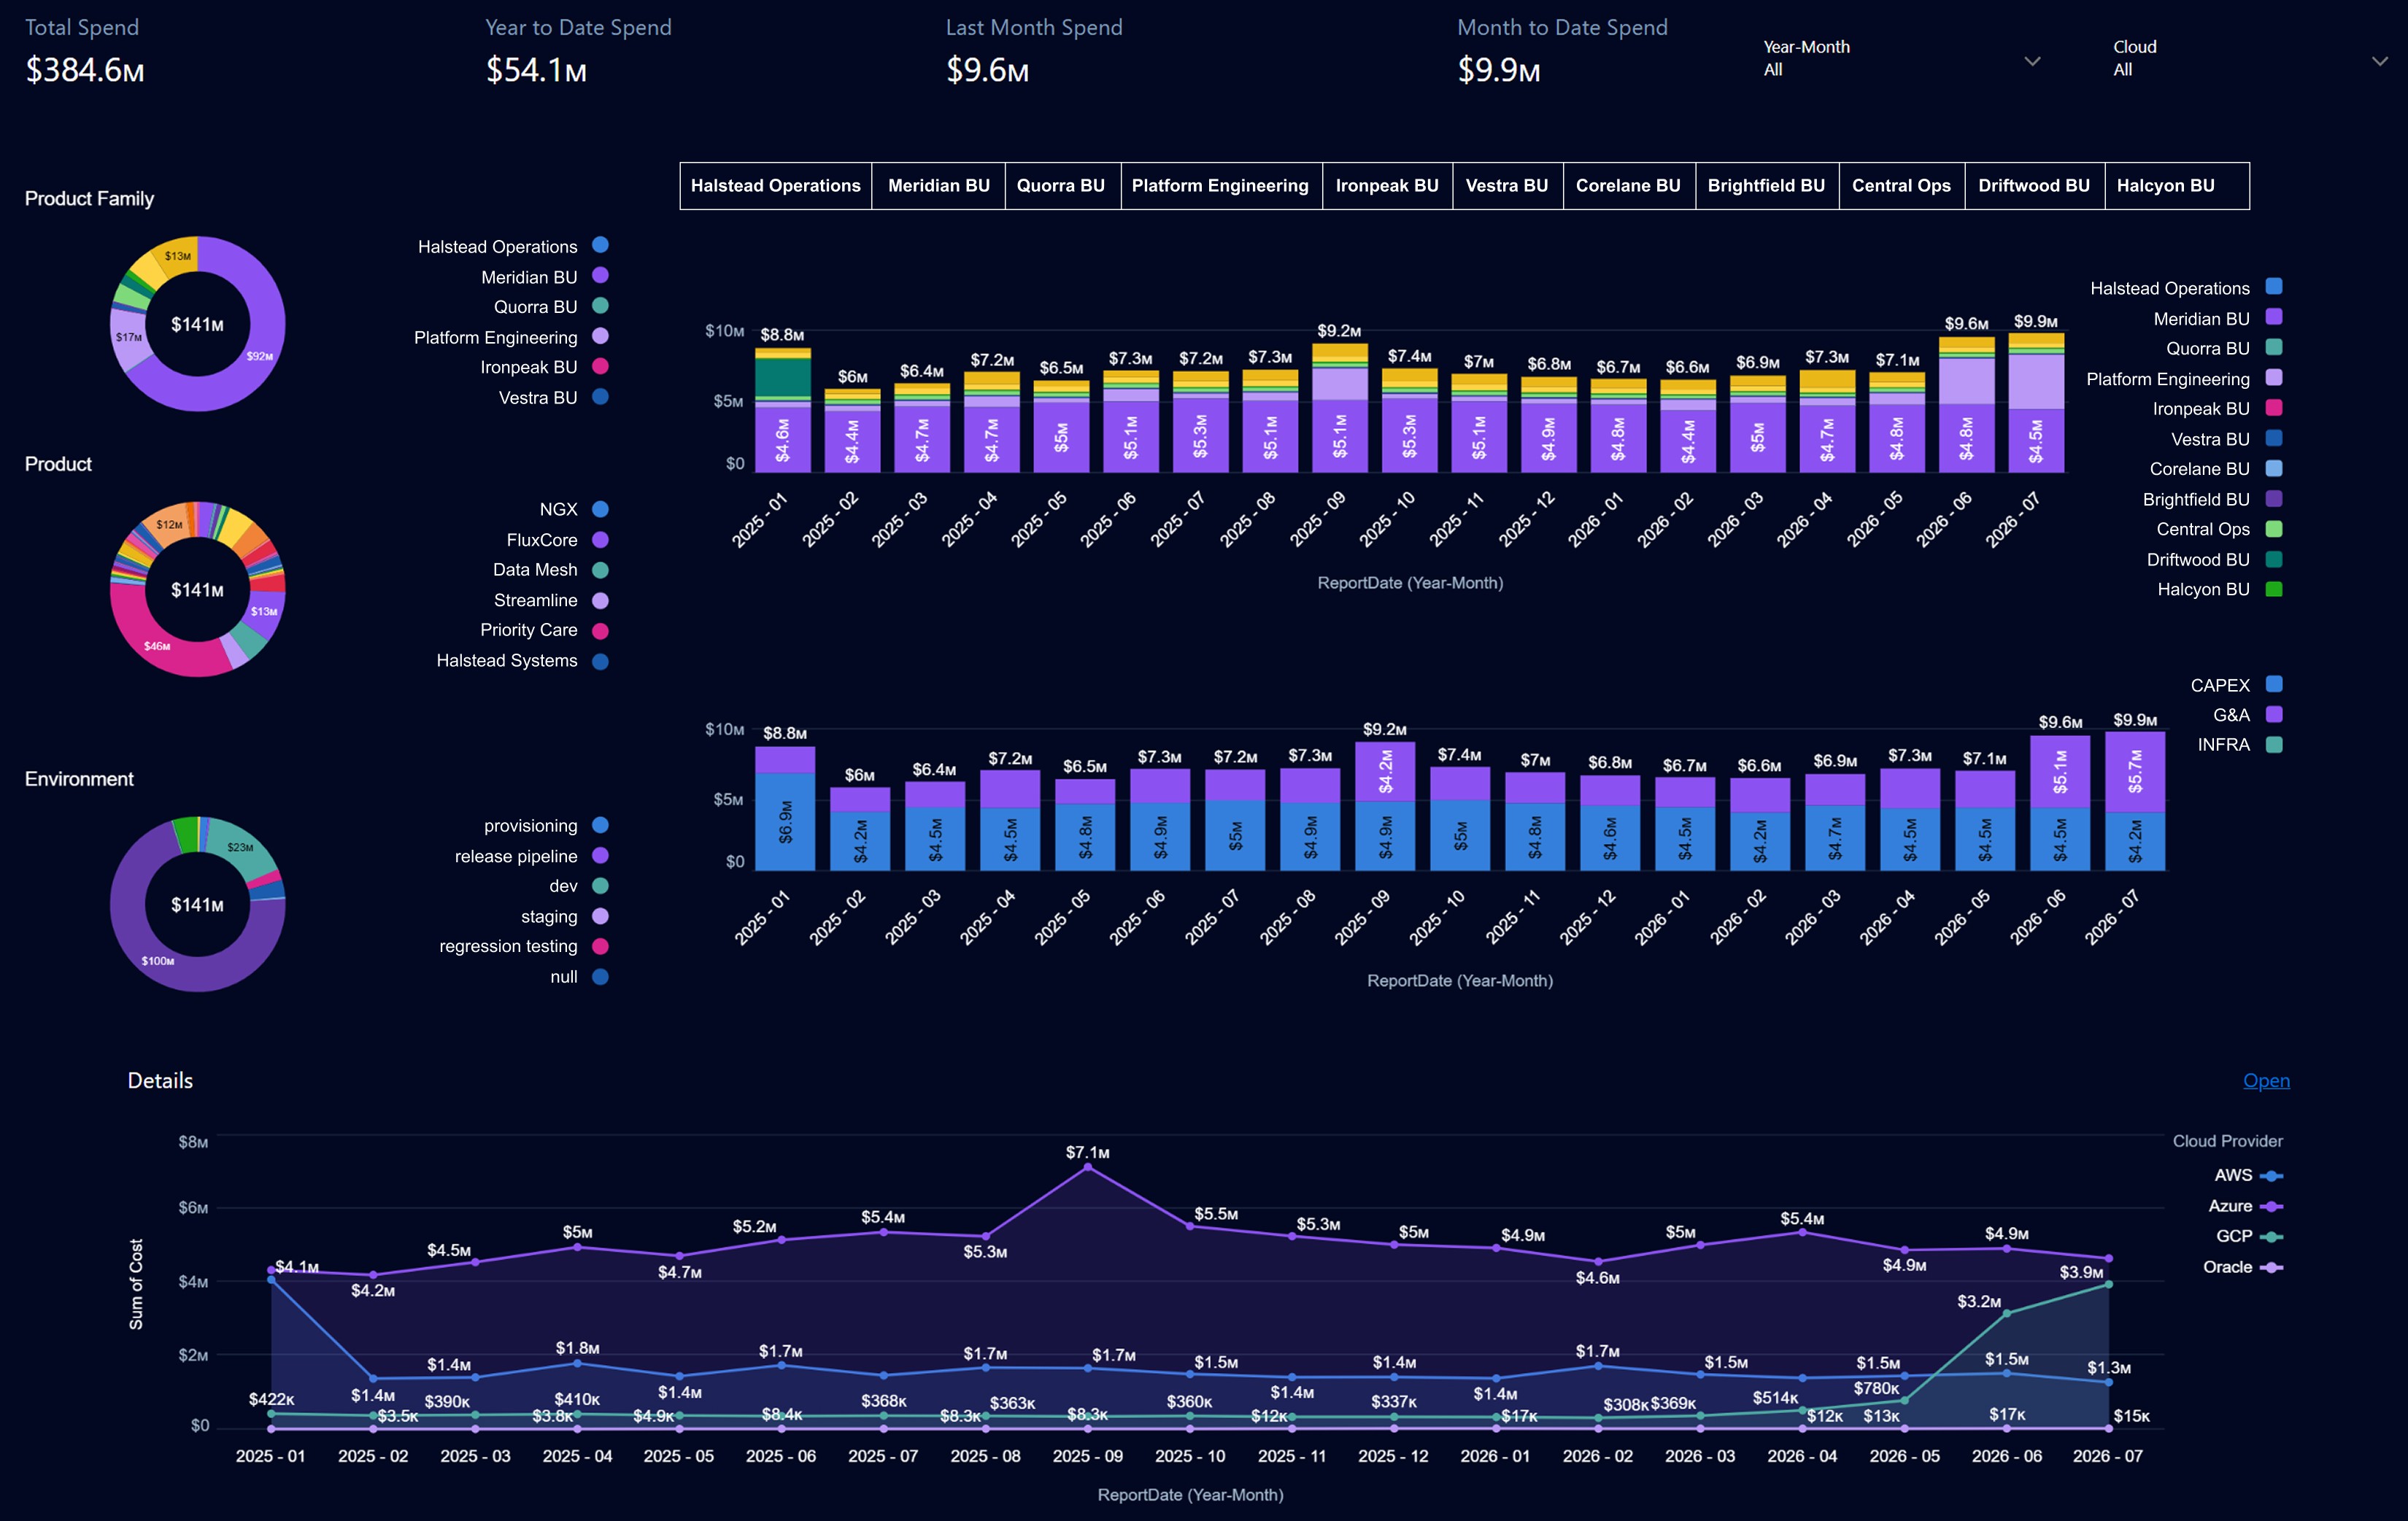The image size is (2408, 1521).
Task: Click the null environment legend dot
Action: 600,976
